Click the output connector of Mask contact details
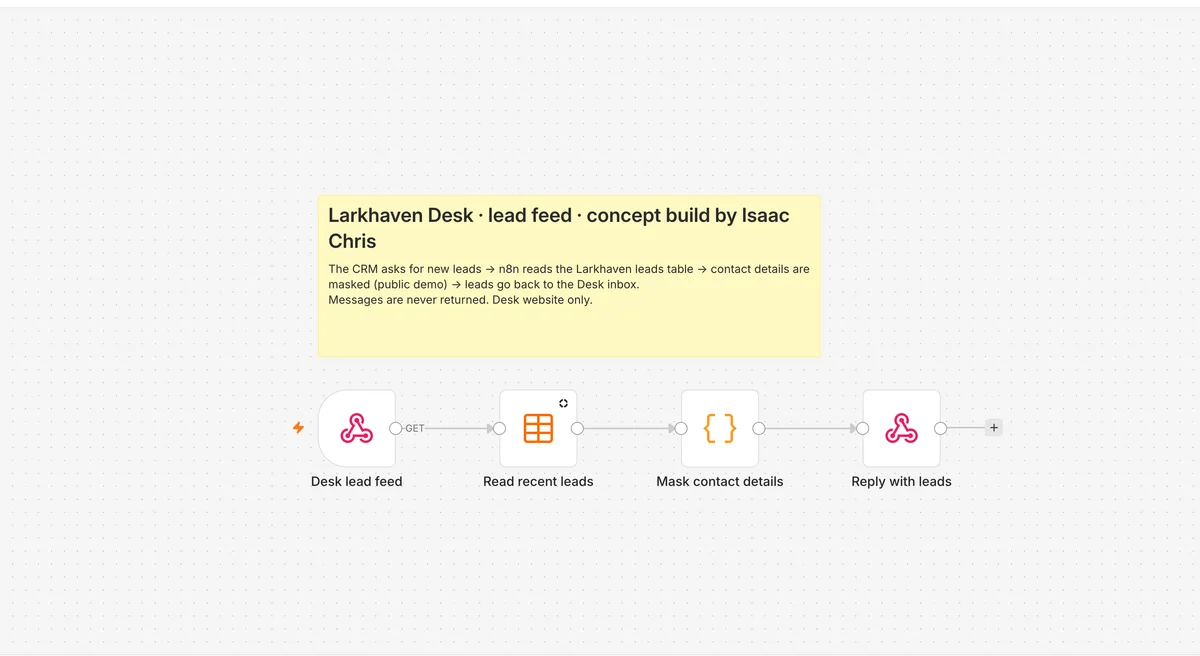The height and width of the screenshot is (656, 1200). 759,428
